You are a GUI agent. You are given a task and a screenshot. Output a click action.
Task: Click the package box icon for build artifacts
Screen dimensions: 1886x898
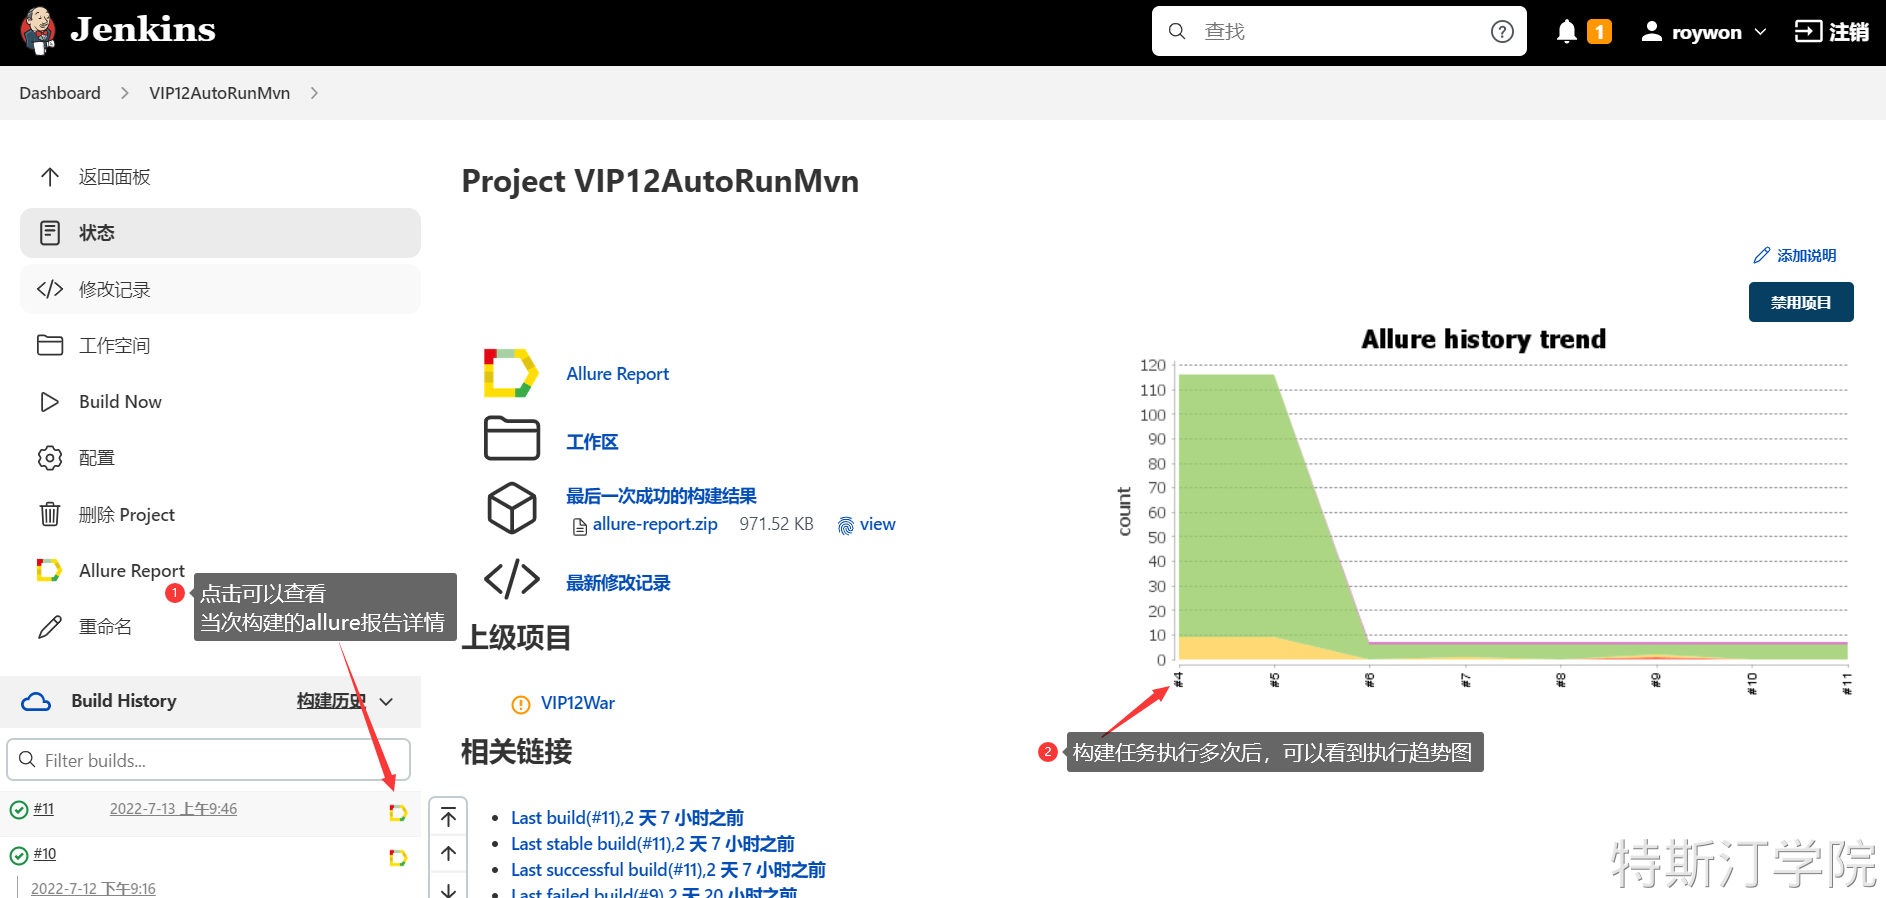512,508
